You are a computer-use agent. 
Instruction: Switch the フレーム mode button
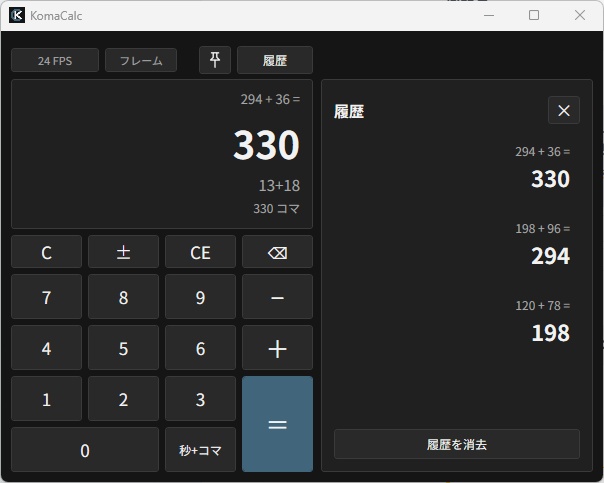[141, 60]
